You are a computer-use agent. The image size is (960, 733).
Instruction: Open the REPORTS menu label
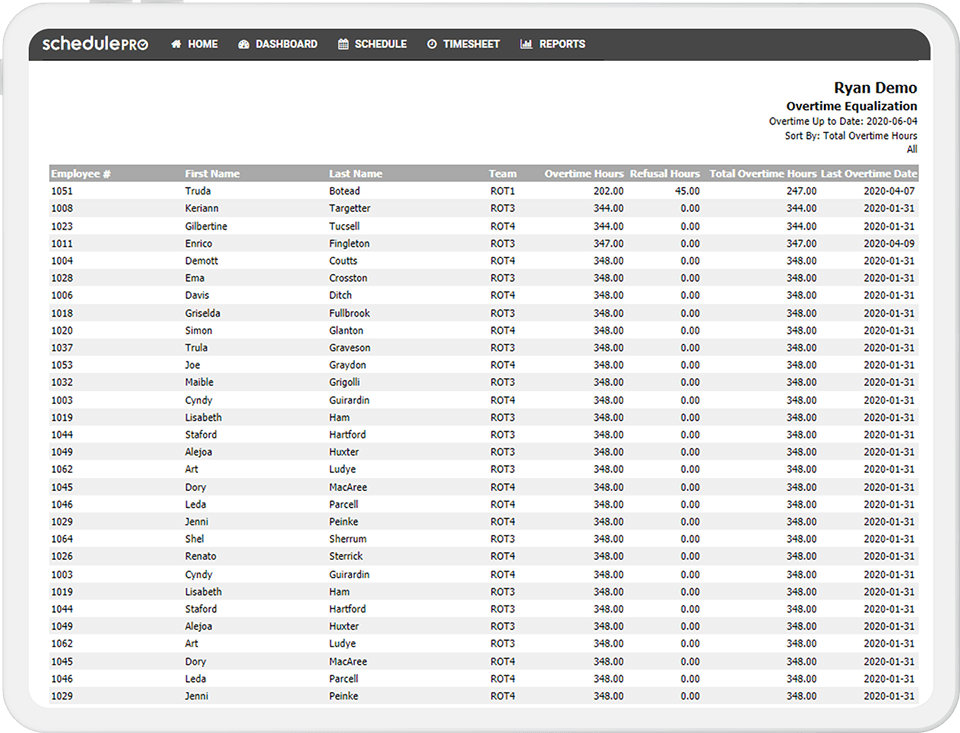click(x=562, y=44)
